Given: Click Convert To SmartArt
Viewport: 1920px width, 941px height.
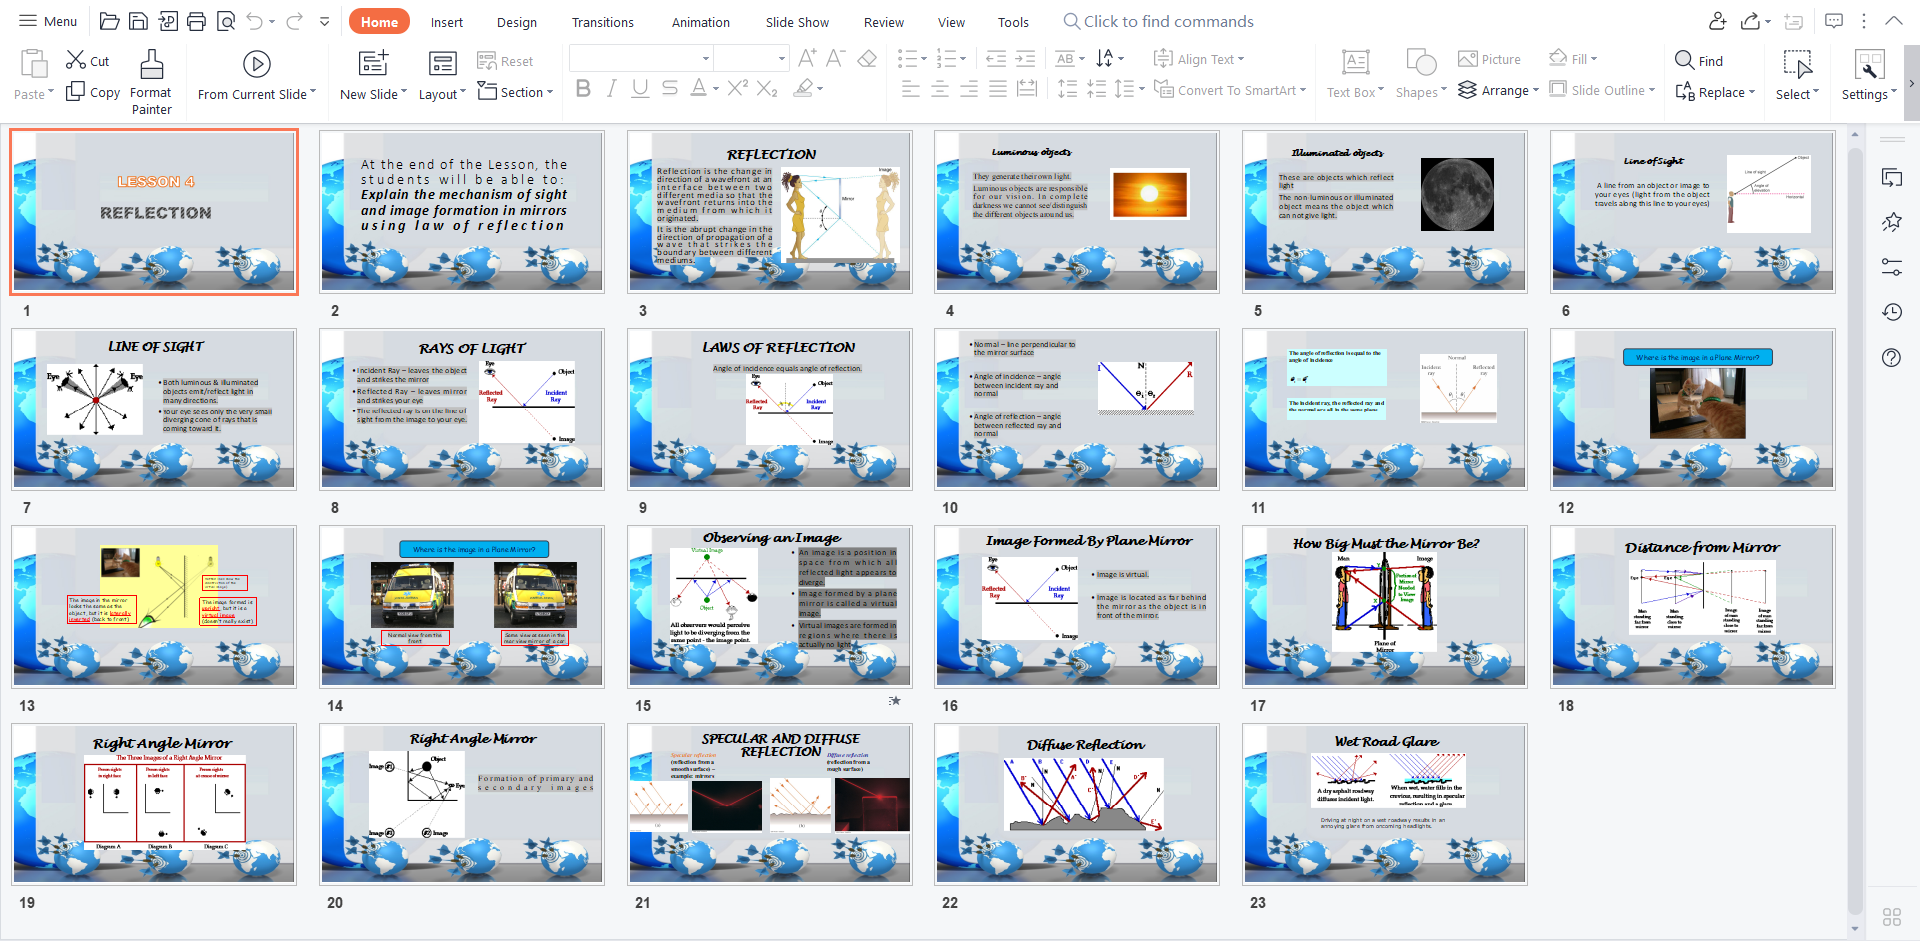Looking at the screenshot, I should pos(1230,90).
